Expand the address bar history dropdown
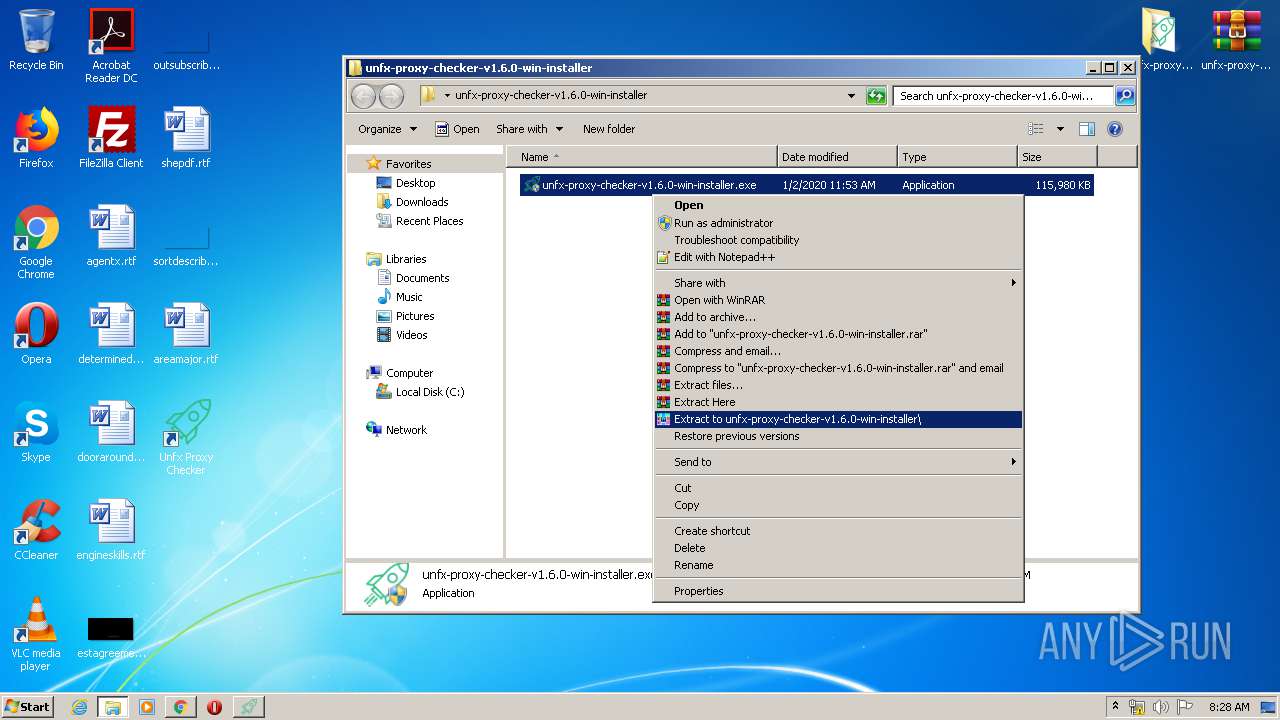Viewport: 1280px width, 720px height. point(851,96)
